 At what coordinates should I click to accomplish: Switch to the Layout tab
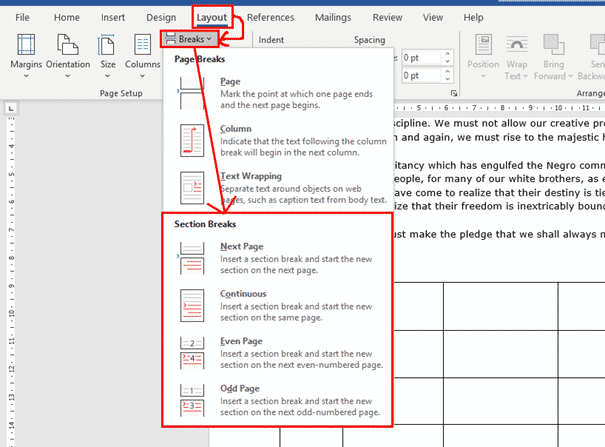(x=211, y=17)
